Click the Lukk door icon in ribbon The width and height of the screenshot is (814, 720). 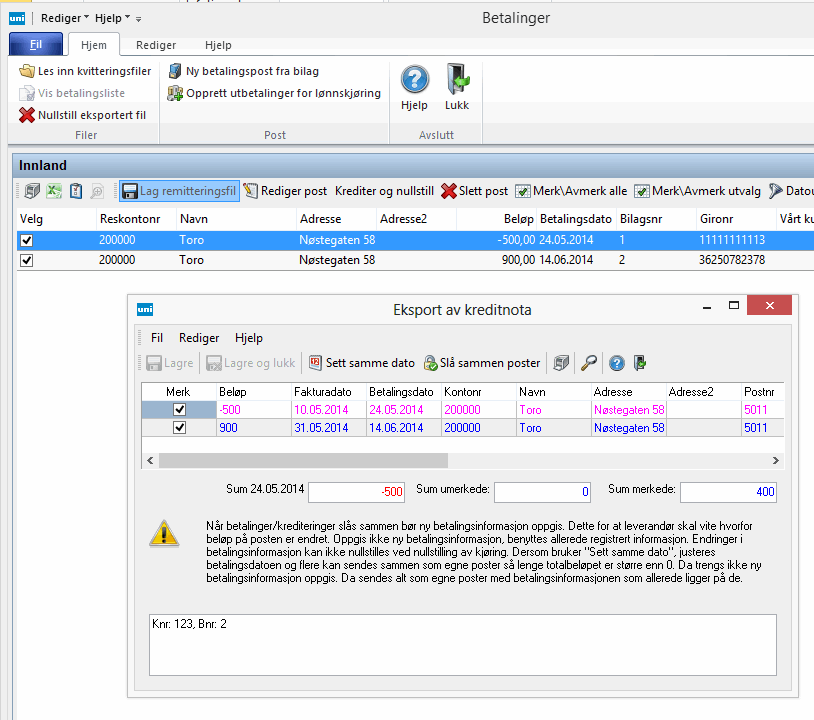click(457, 80)
